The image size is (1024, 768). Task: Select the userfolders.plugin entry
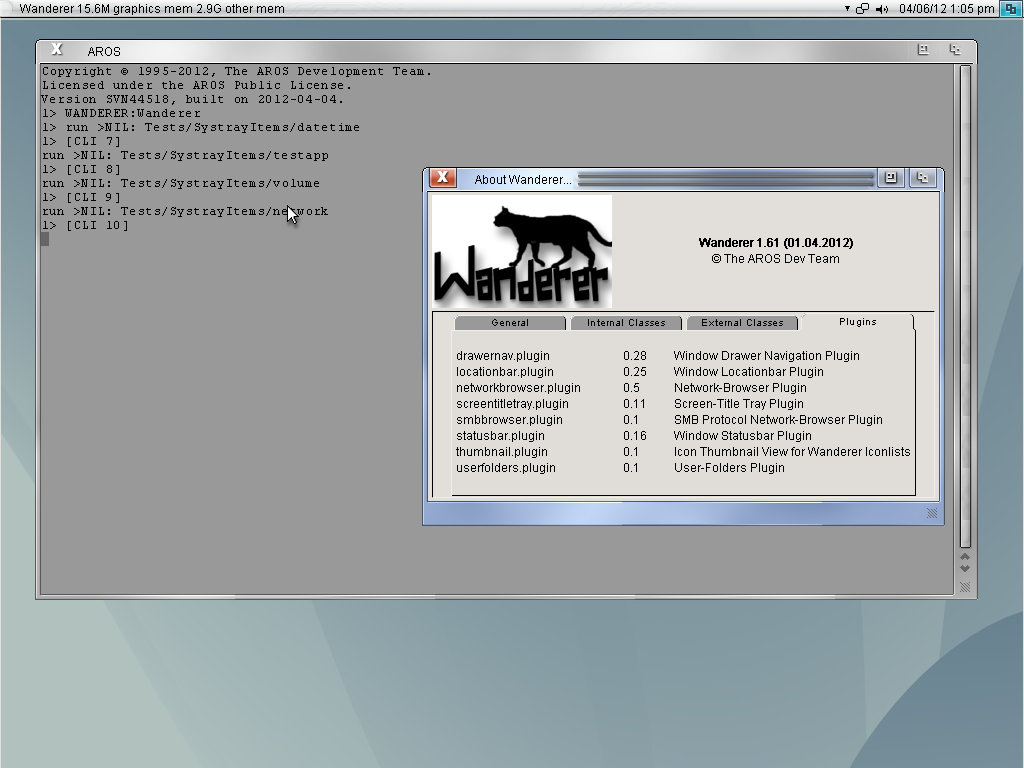point(682,468)
